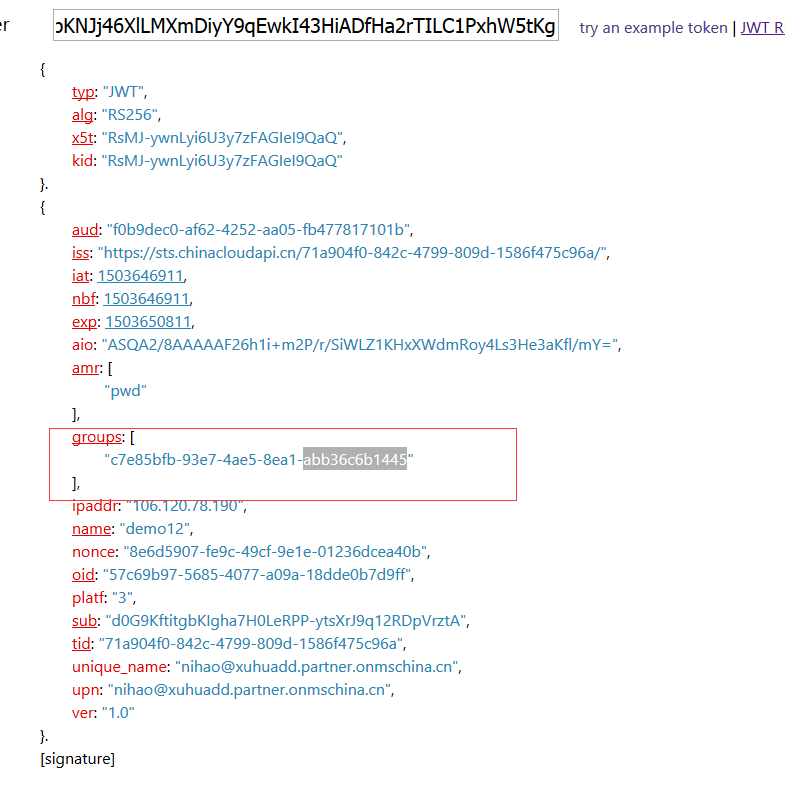This screenshot has height=797, width=785.
Task: Click the 'amr' claim label
Action: click(x=86, y=368)
